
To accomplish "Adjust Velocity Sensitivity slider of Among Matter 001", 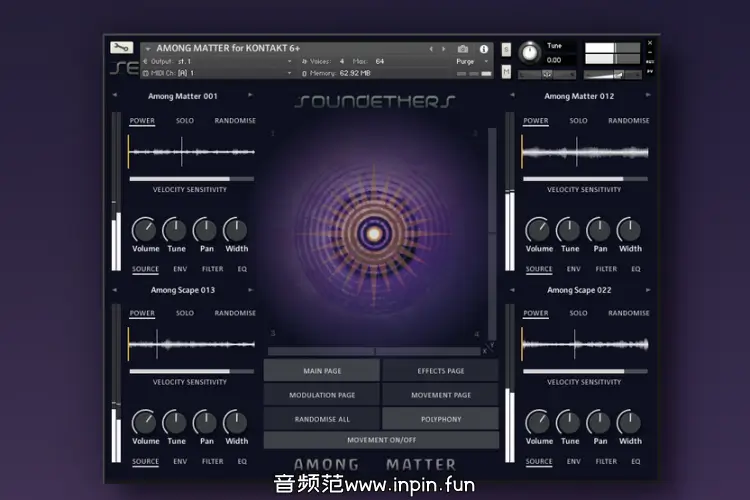I will coord(191,179).
